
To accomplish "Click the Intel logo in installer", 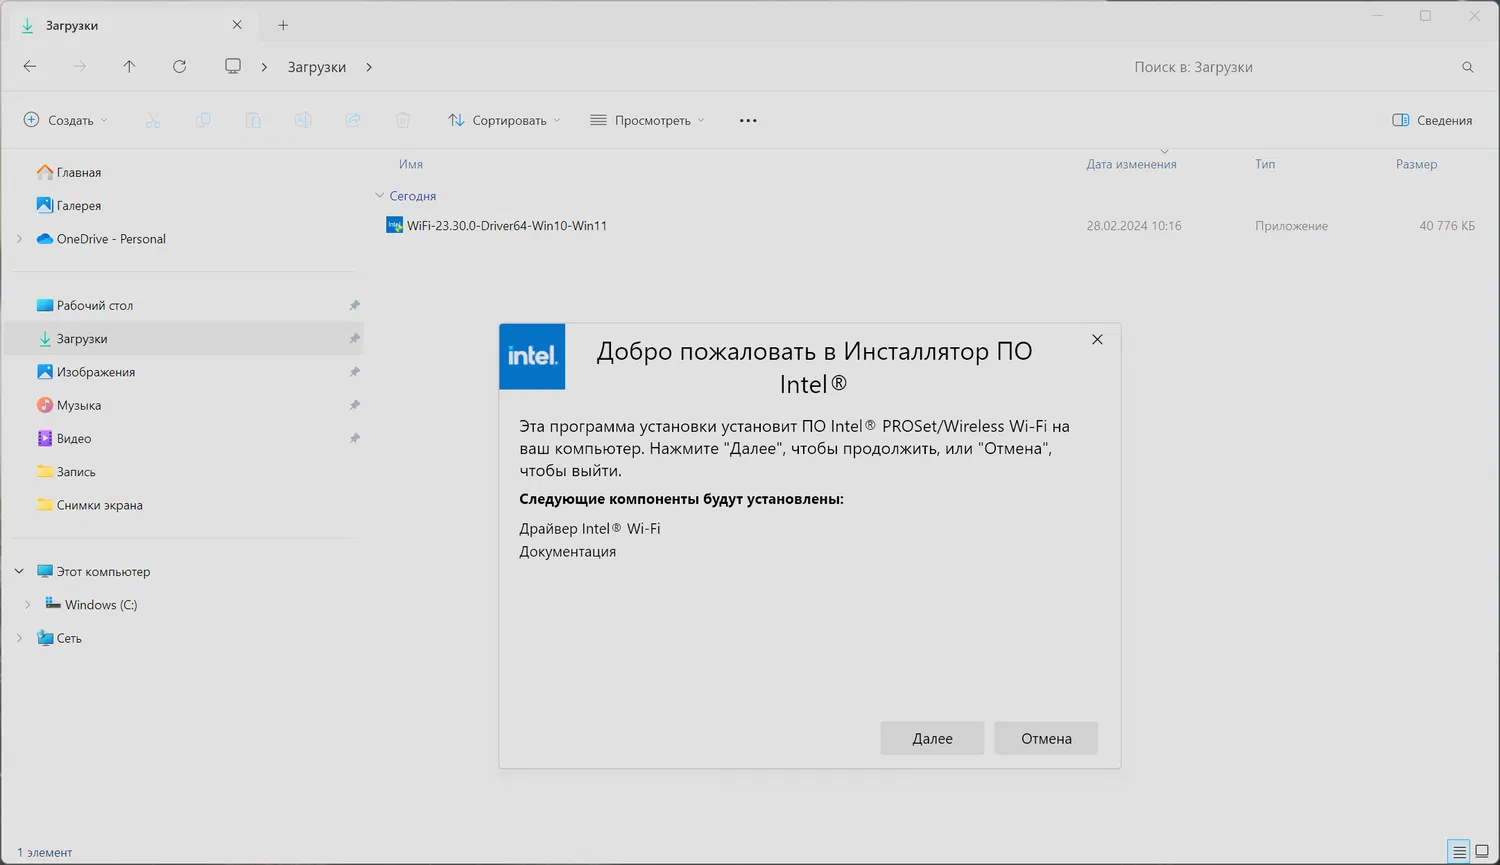I will 532,356.
